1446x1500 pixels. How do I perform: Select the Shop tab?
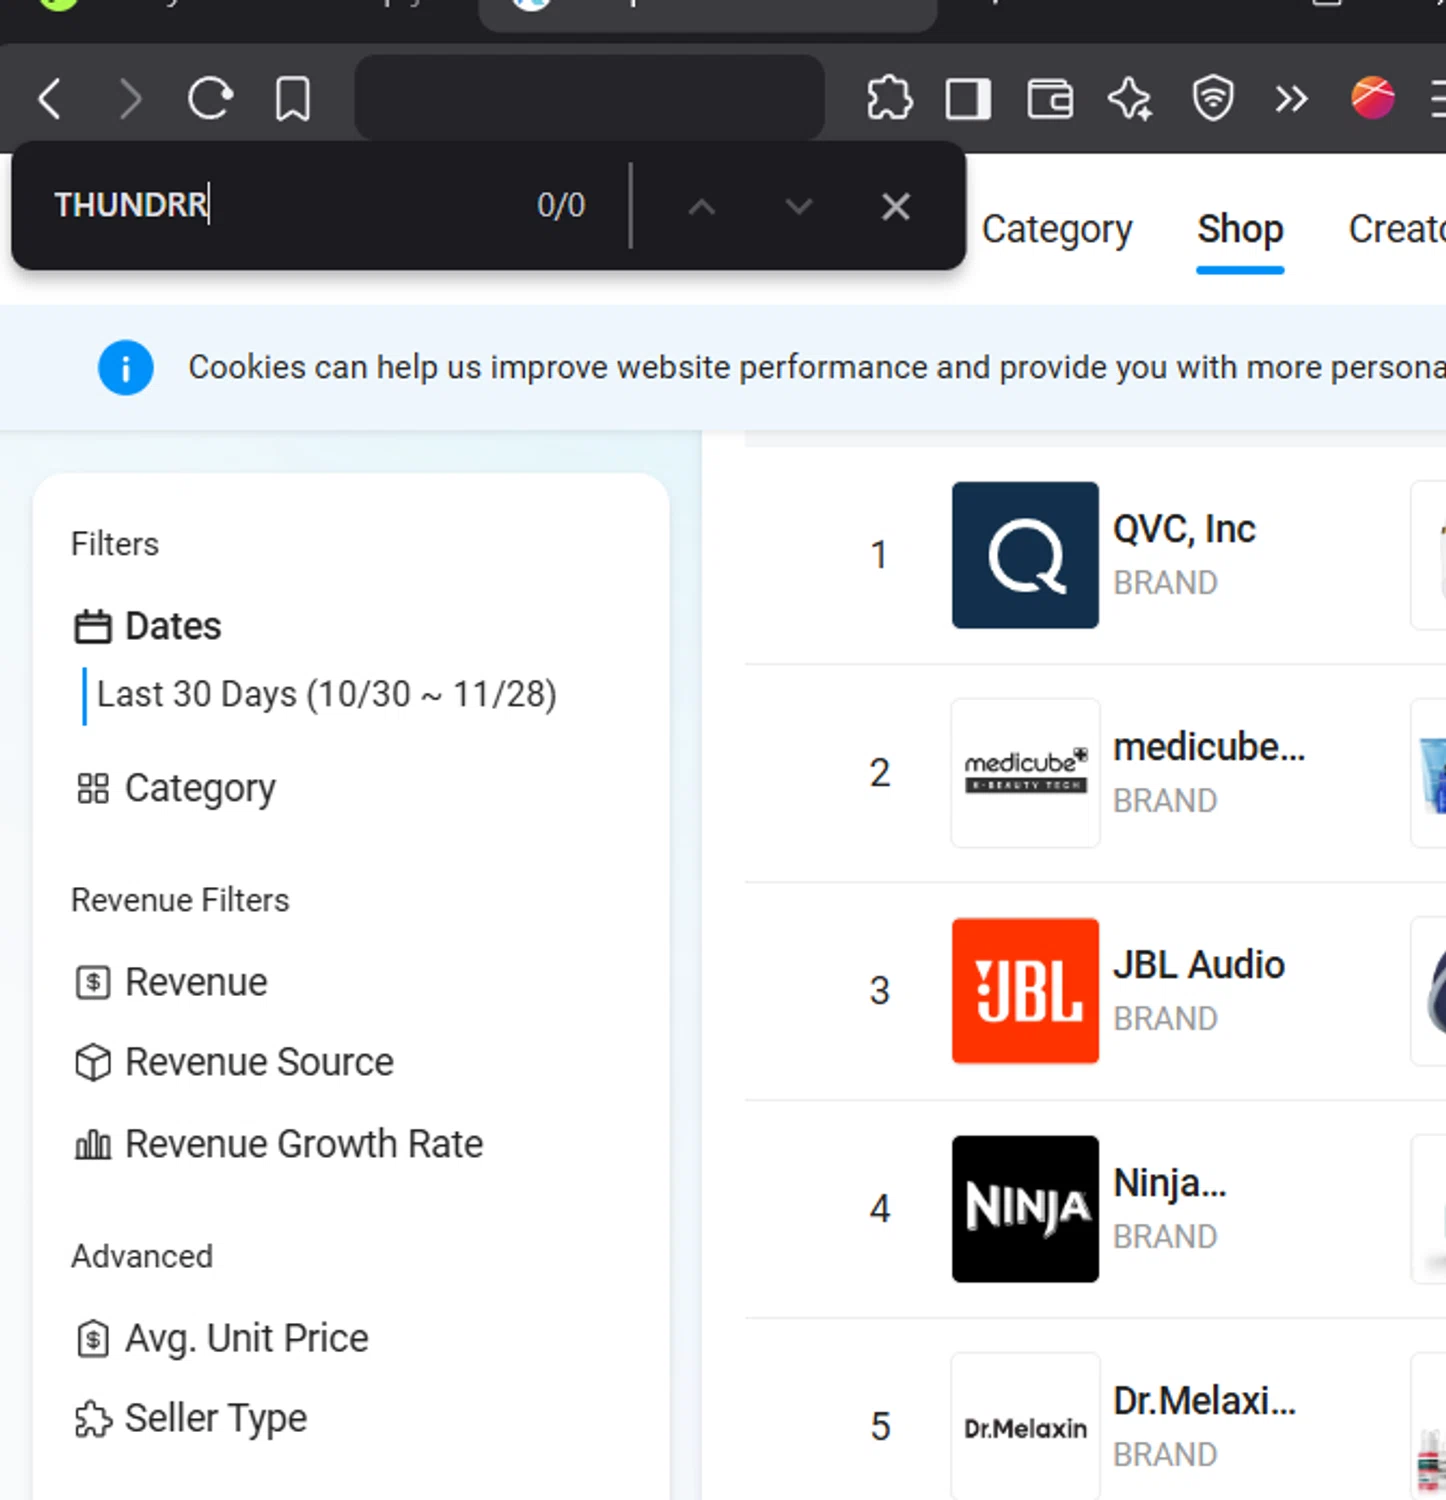tap(1240, 230)
